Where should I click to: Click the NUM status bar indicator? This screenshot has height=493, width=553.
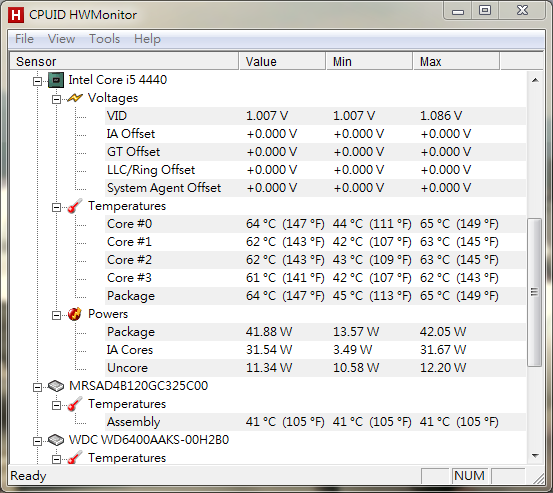click(469, 476)
